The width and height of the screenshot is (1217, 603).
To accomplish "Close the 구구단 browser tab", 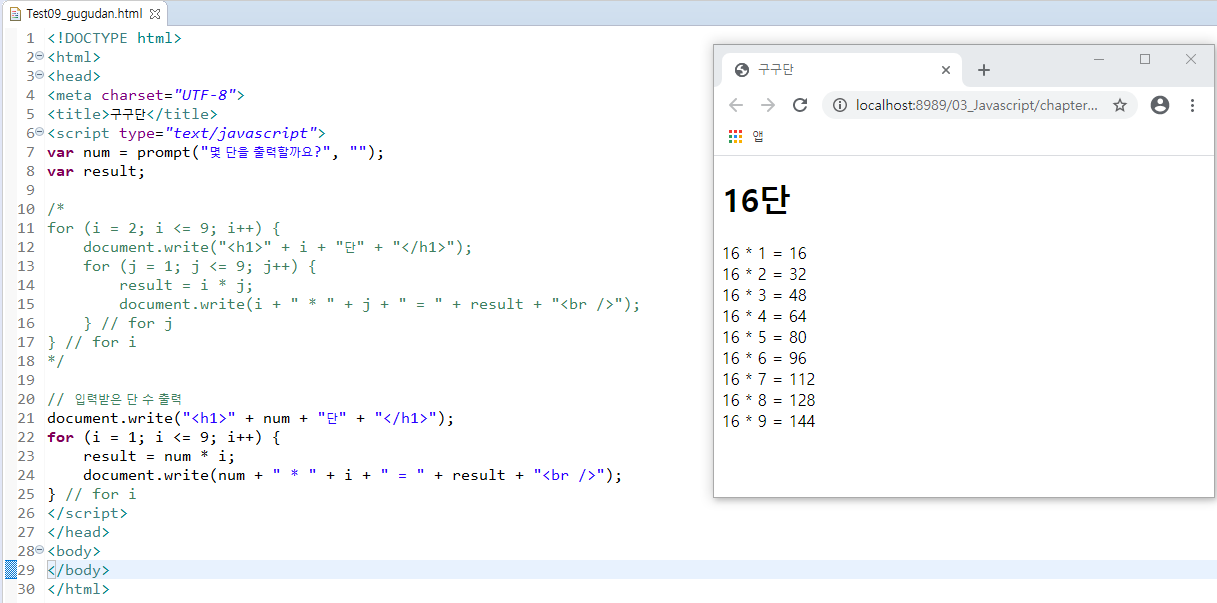I will [945, 70].
